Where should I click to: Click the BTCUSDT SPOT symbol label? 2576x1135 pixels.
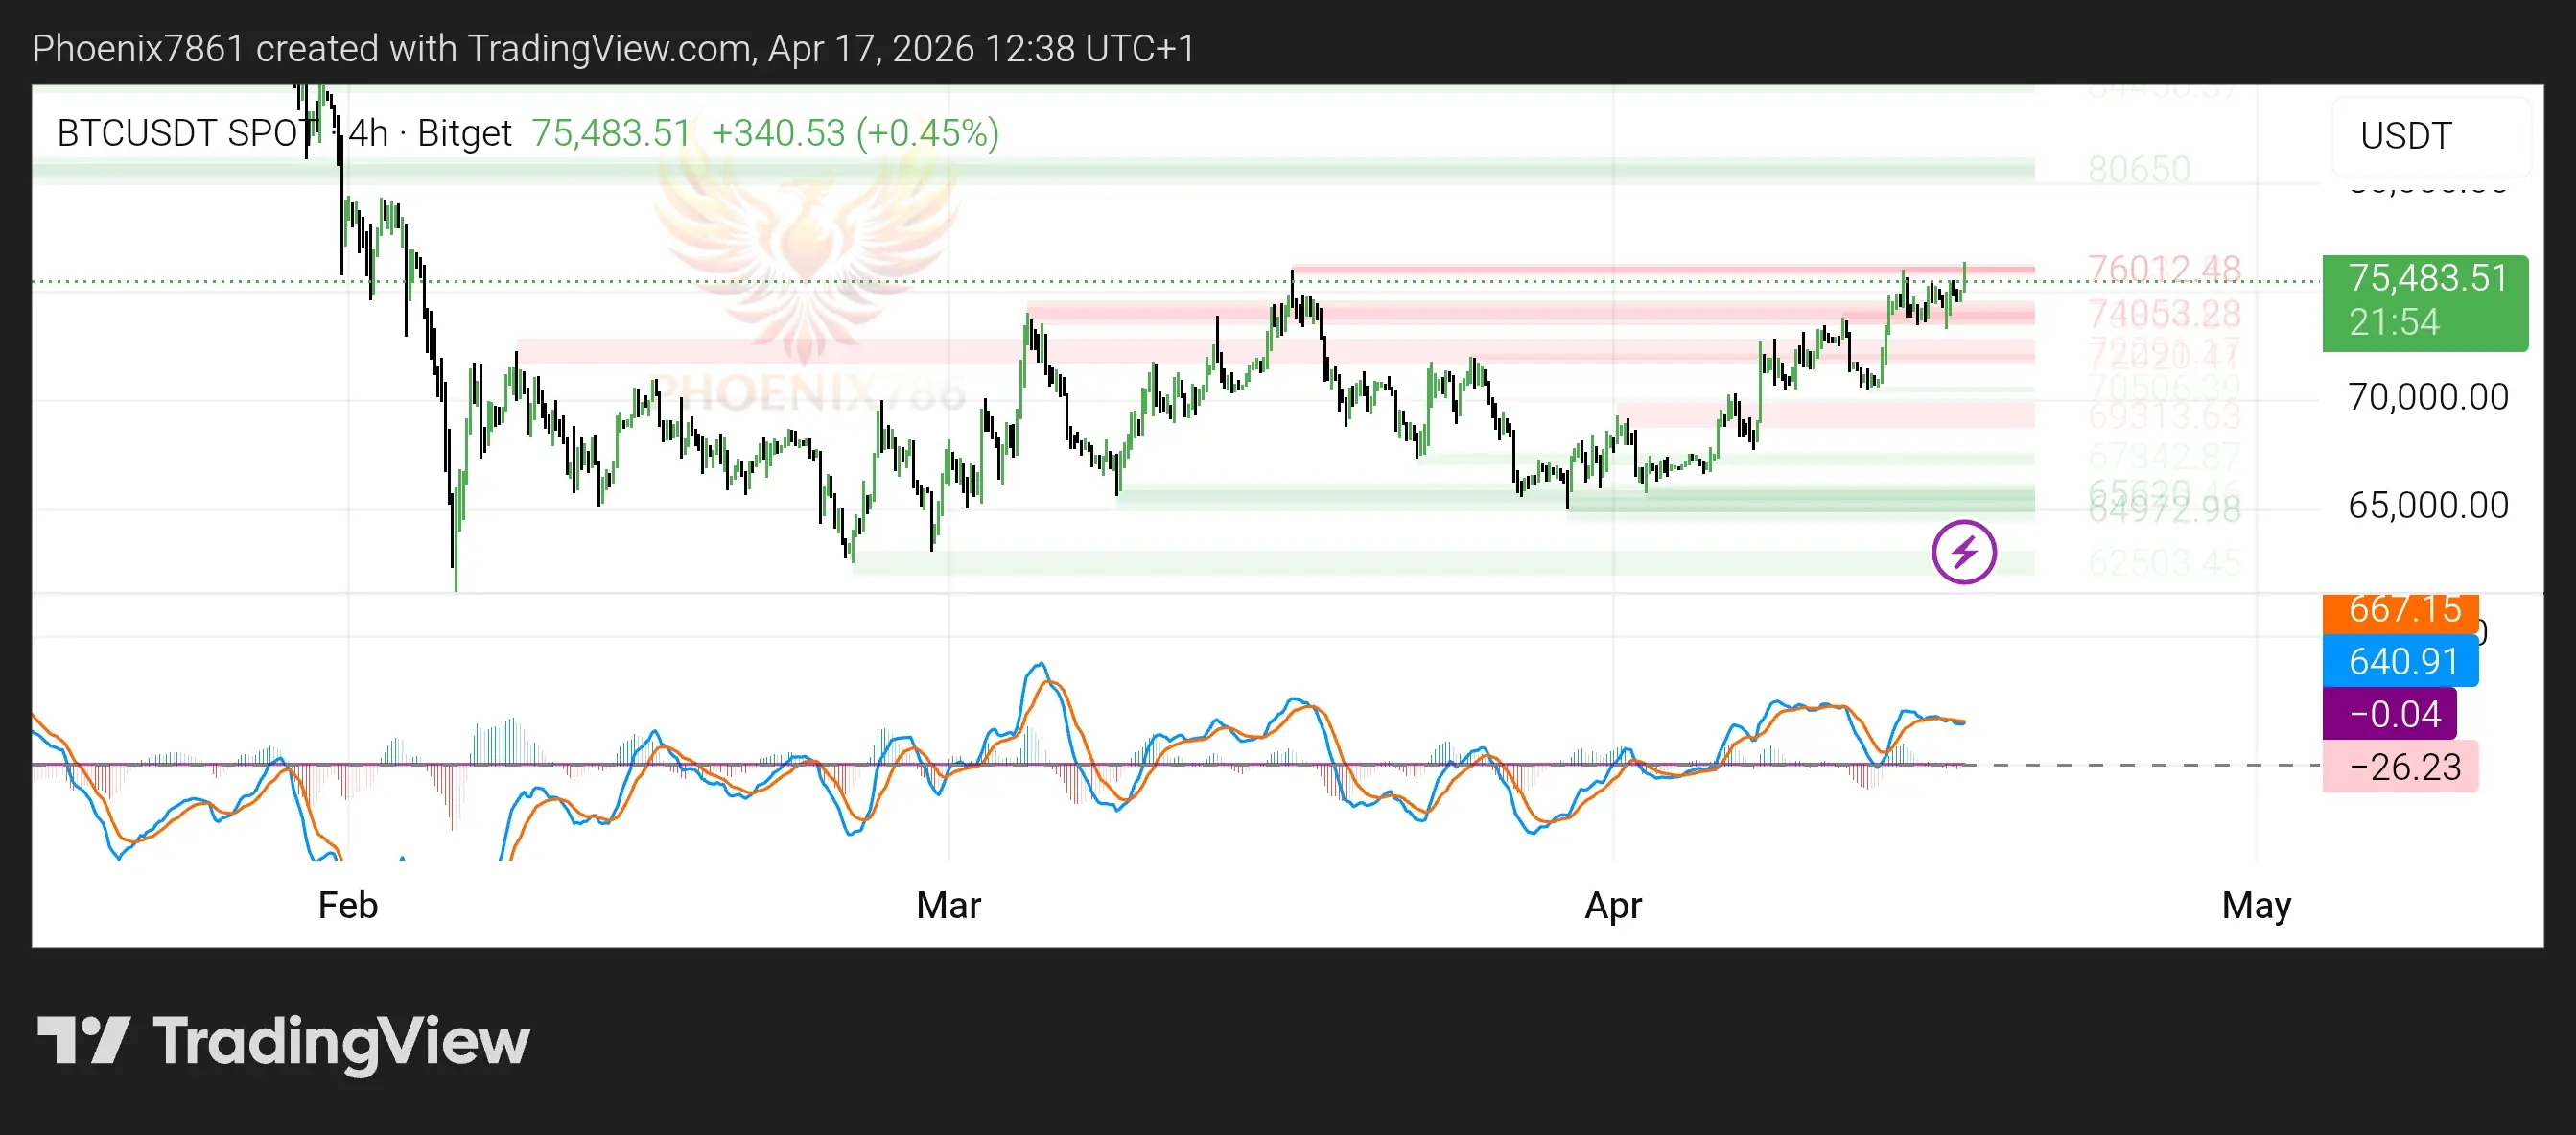click(x=185, y=133)
